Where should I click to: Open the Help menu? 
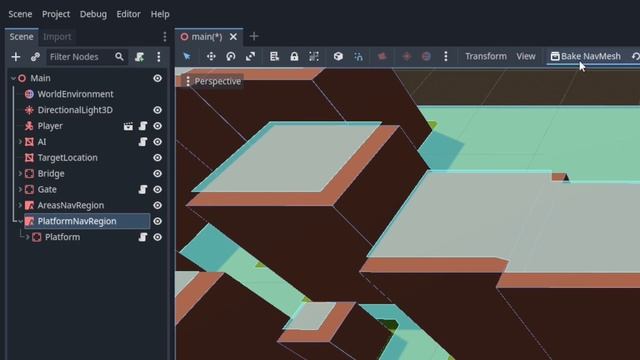[x=160, y=14]
